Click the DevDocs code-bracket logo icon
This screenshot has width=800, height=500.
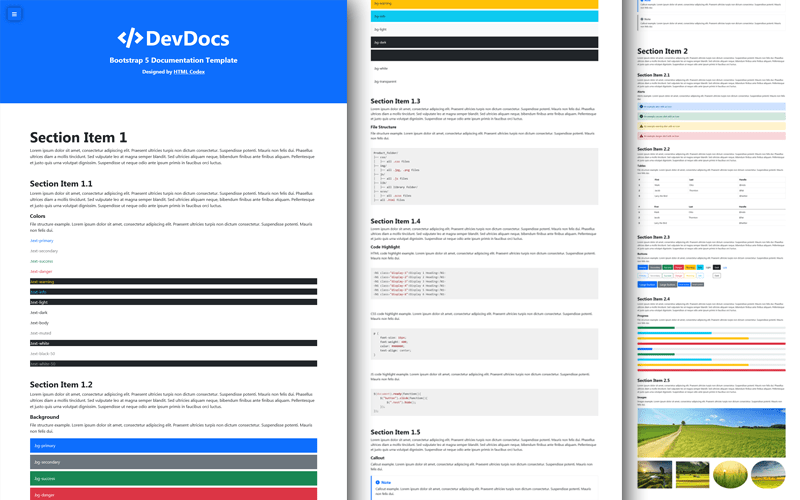point(130,38)
